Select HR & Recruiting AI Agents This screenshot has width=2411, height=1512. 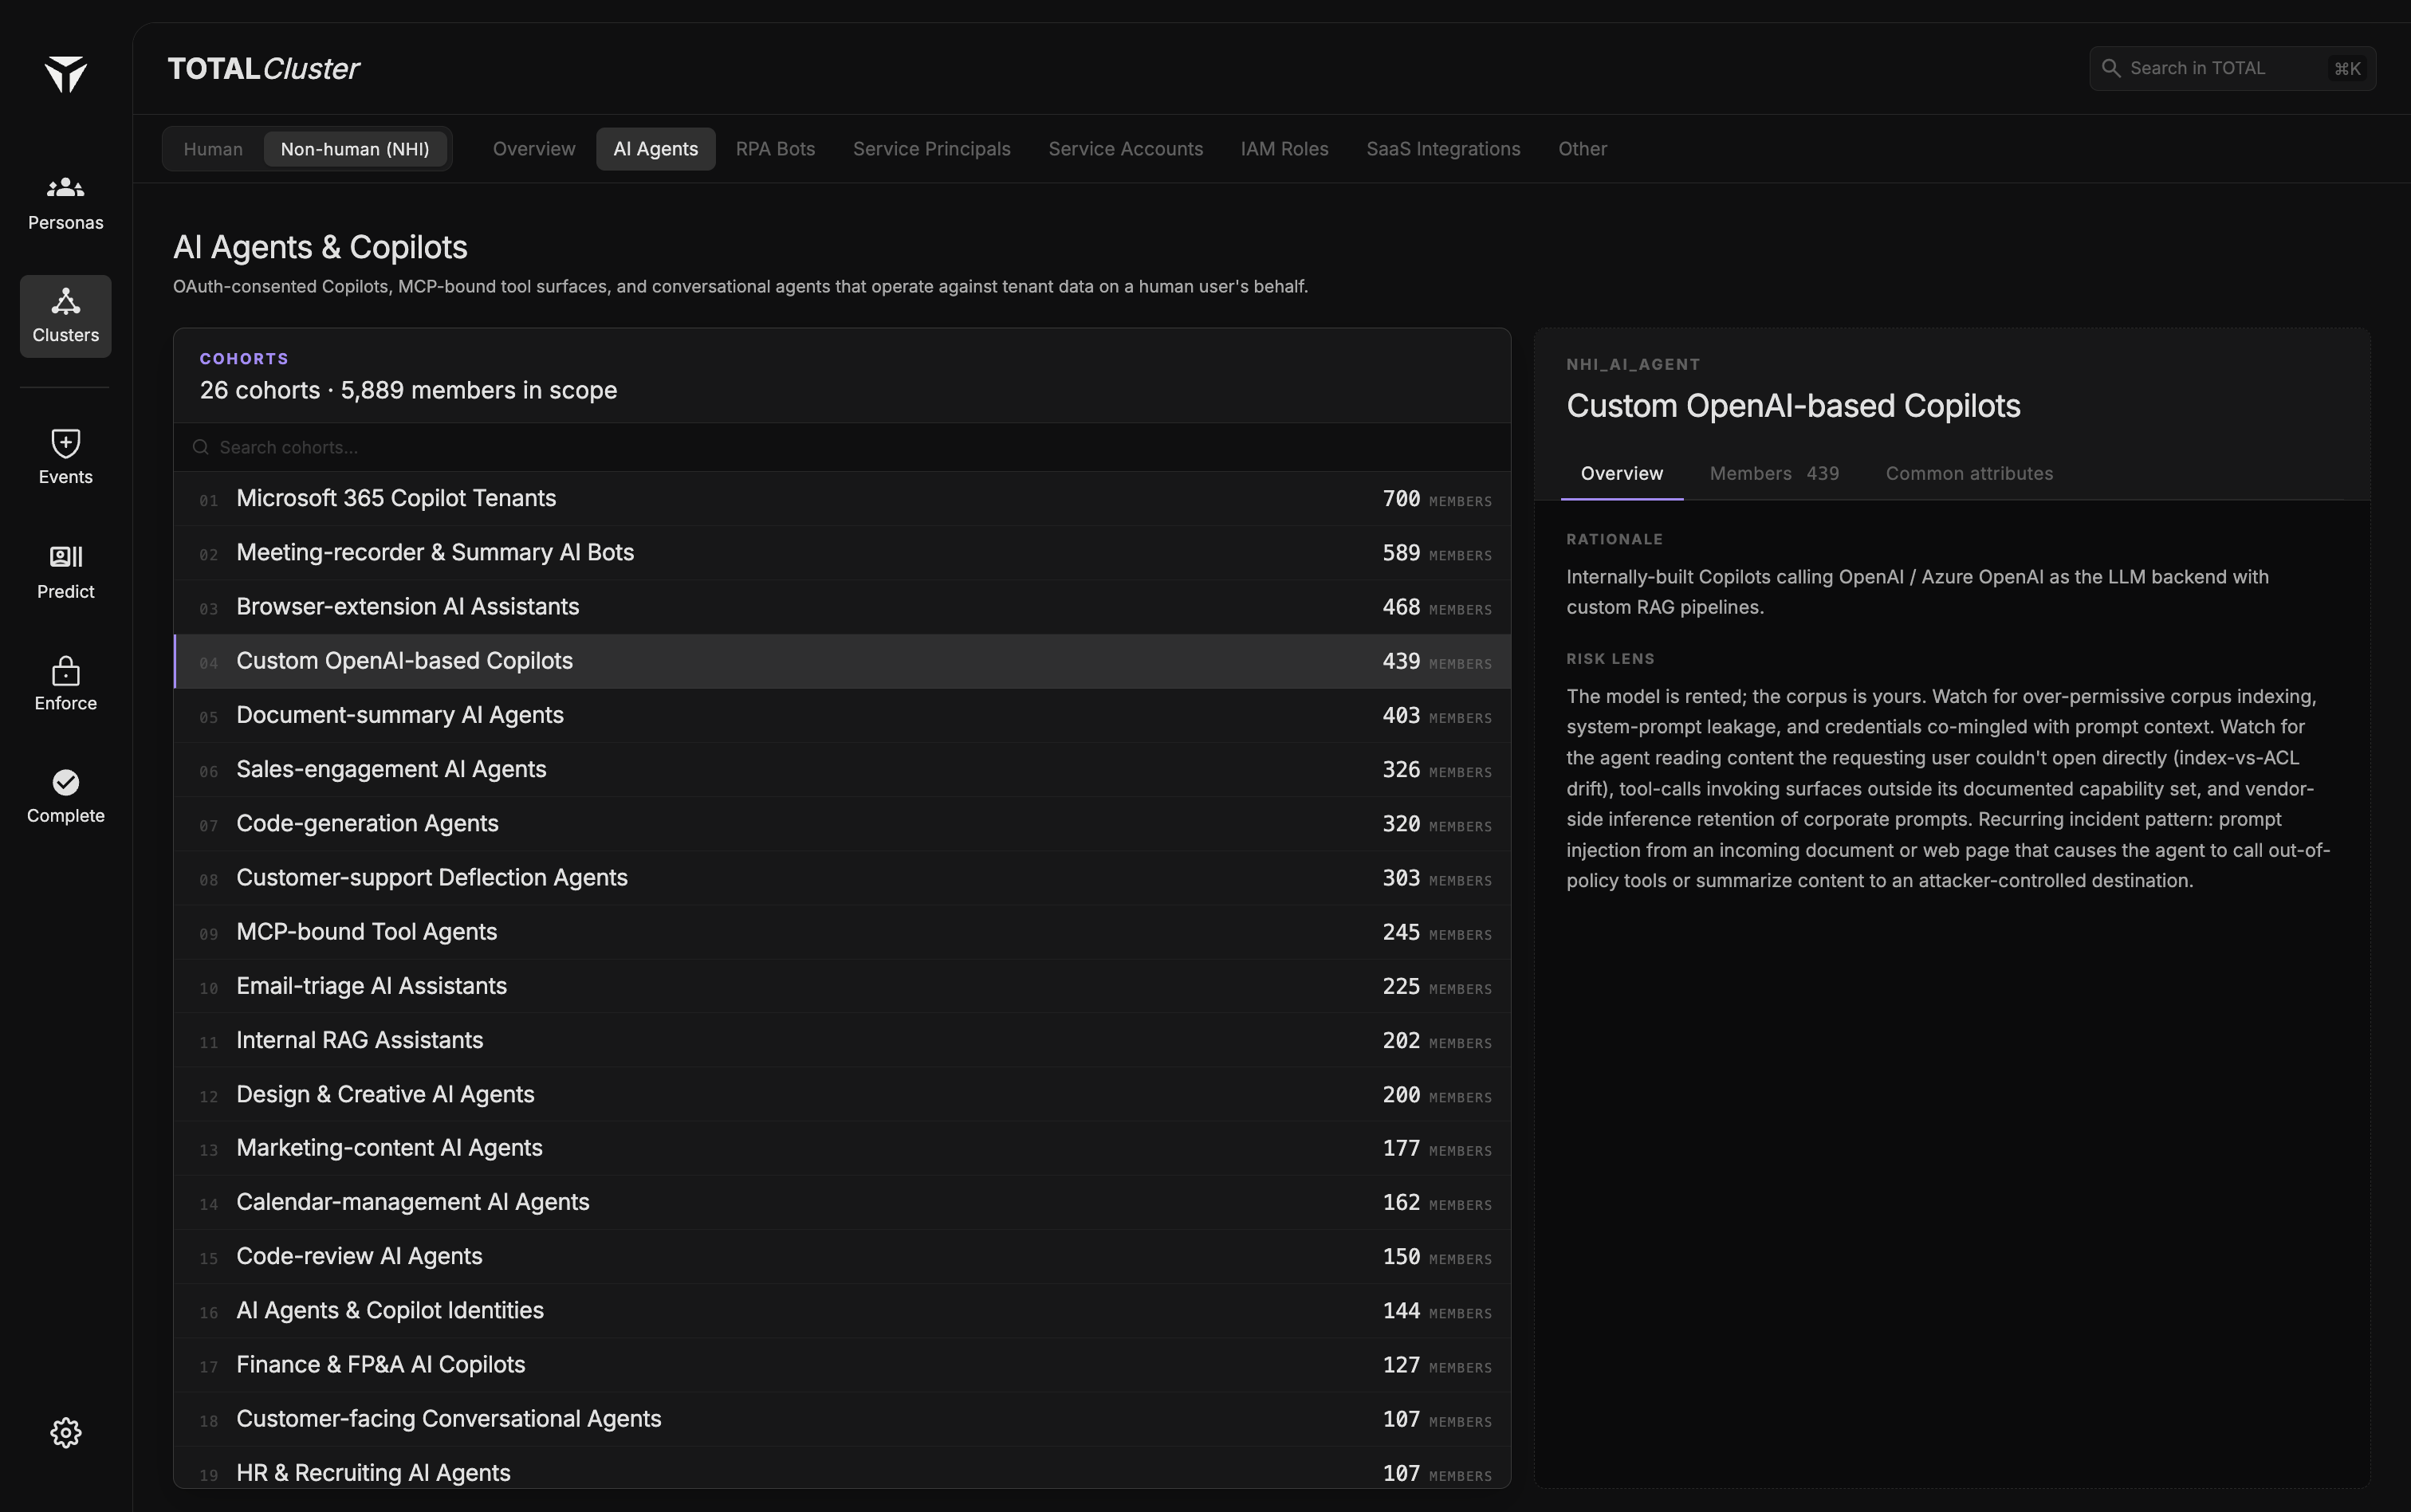pyautogui.click(x=842, y=1469)
